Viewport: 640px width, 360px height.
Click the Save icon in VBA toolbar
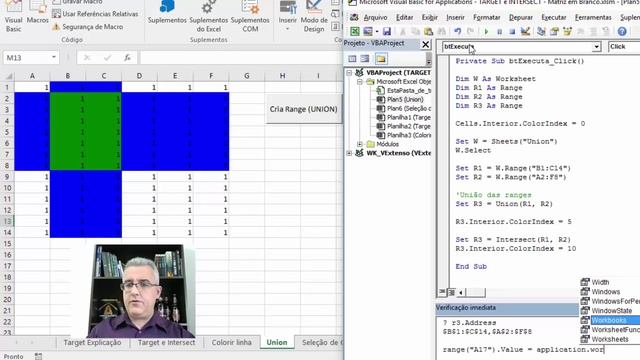[387, 31]
